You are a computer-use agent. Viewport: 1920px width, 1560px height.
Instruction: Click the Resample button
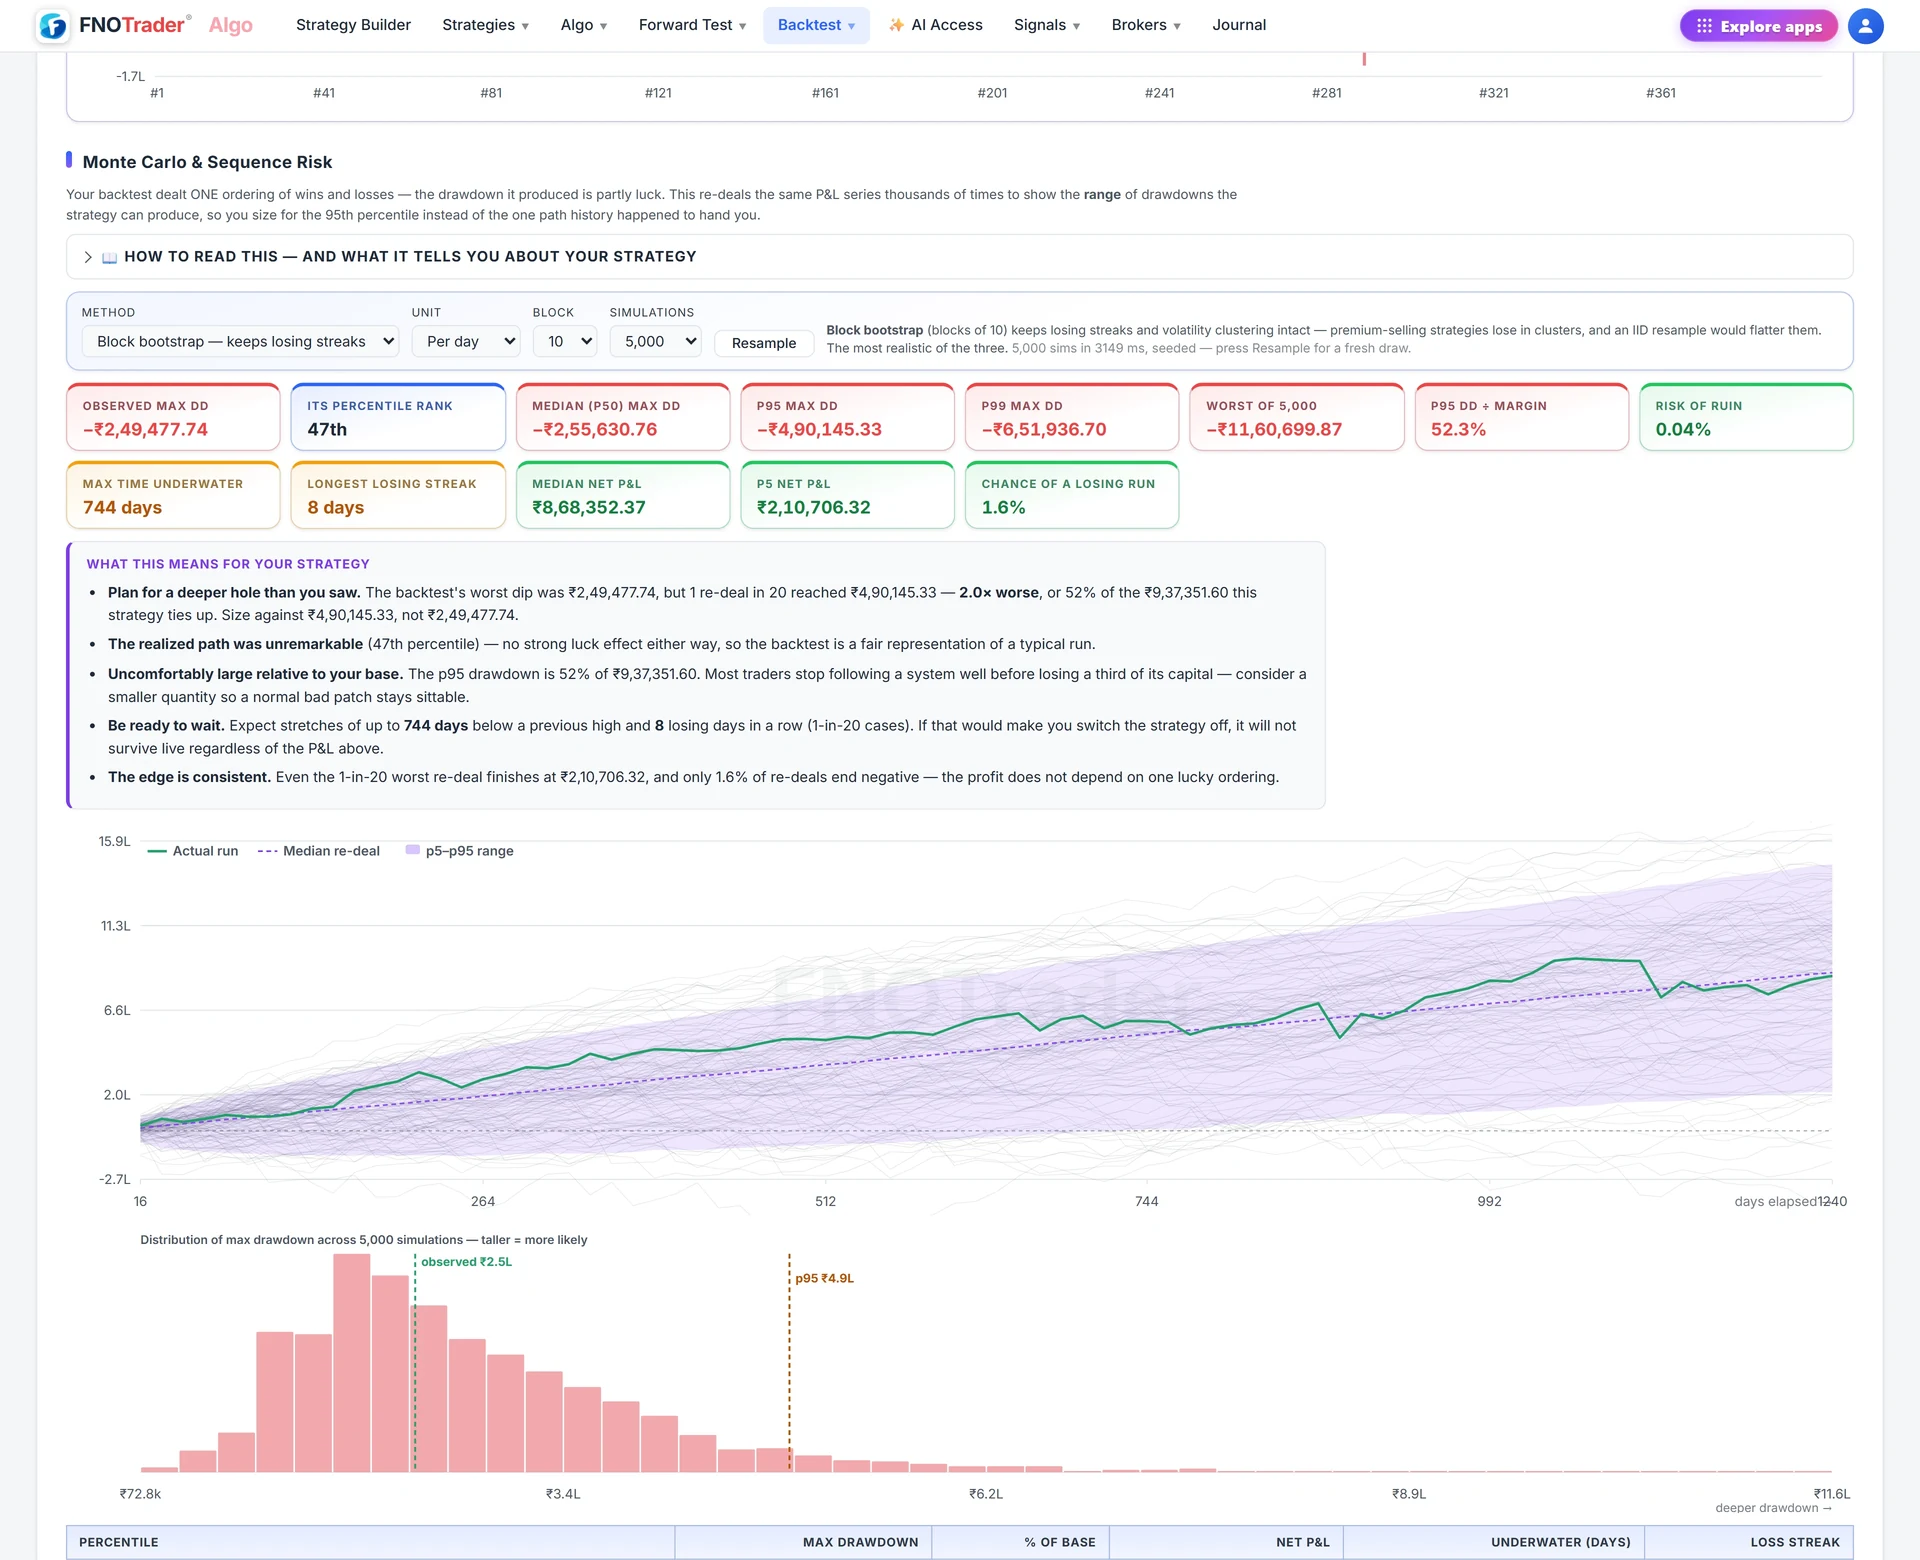point(764,343)
